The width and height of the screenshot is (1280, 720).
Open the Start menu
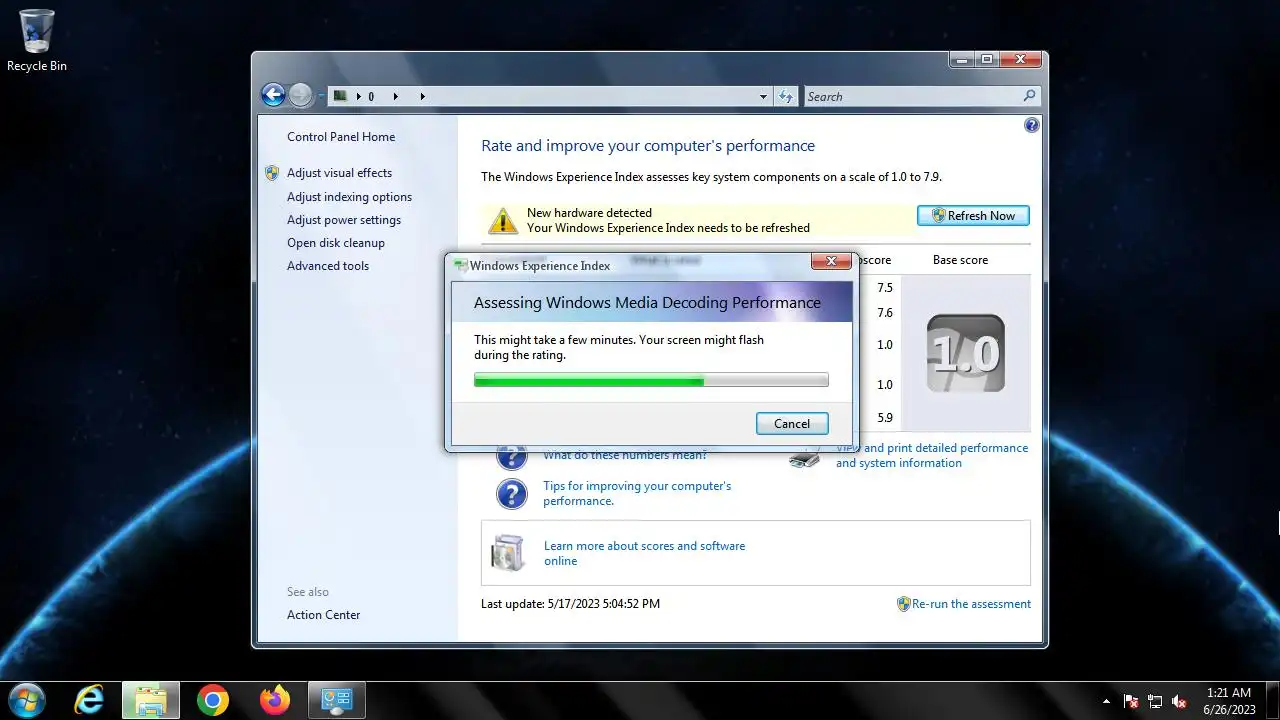click(x=27, y=700)
